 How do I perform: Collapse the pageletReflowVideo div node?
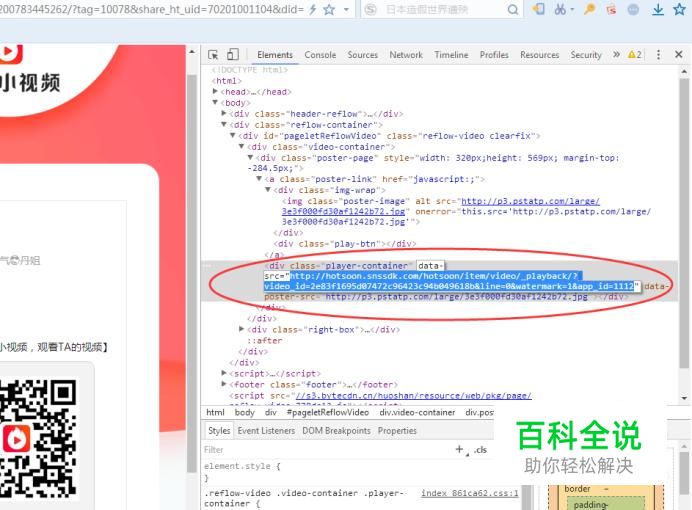click(x=233, y=135)
